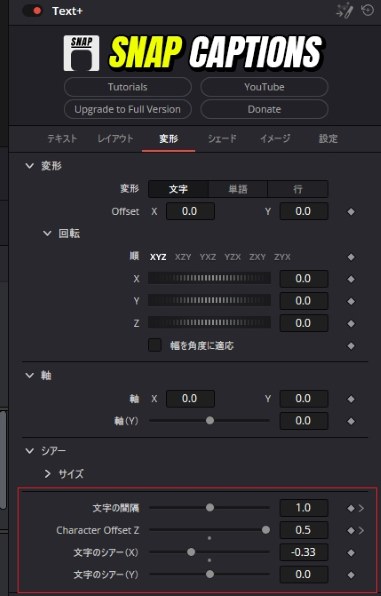Image resolution: width=381 pixels, height=596 pixels.
Task: Select 行 transform mode
Action: [x=298, y=189]
